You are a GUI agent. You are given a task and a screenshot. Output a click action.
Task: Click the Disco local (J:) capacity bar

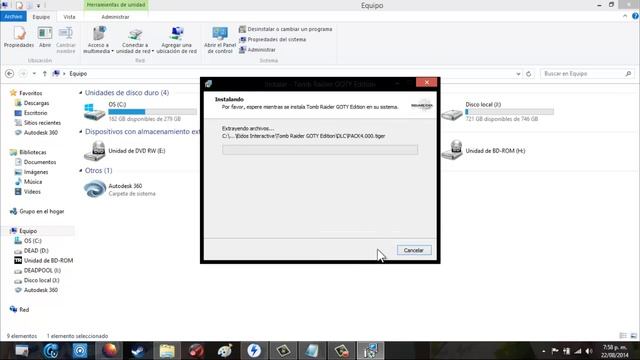[x=509, y=112]
